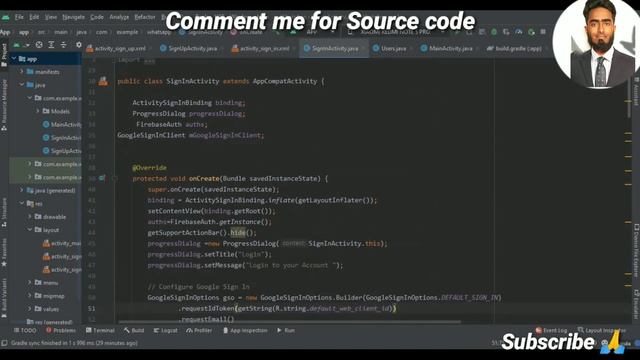640x360 pixels.
Task: Toggle the Structure sidebar tab
Action: 4,212
